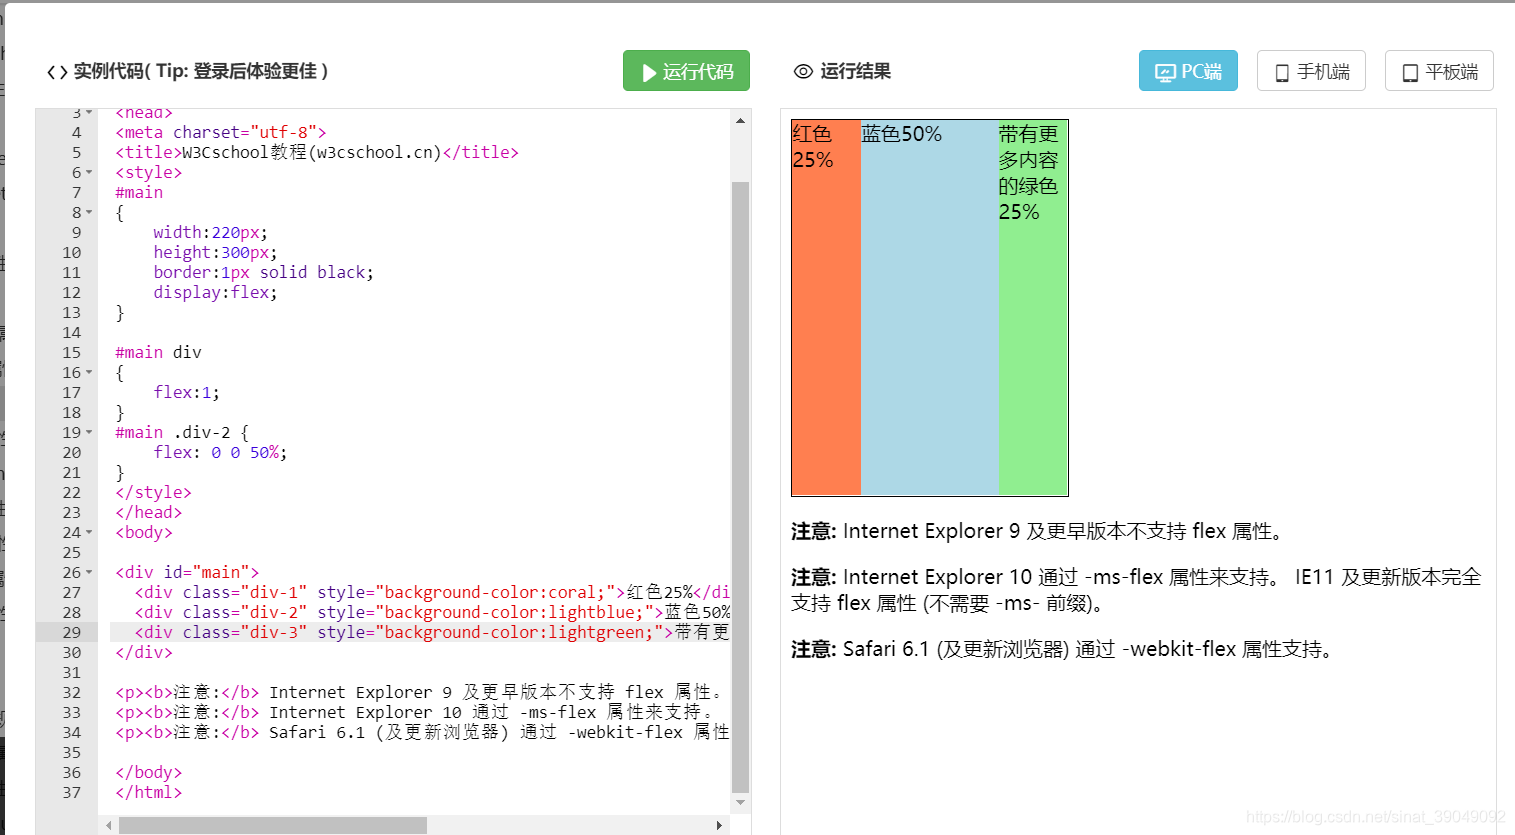Click the Safari 6.1 code line 34
This screenshot has height=835, width=1515.
(x=422, y=732)
